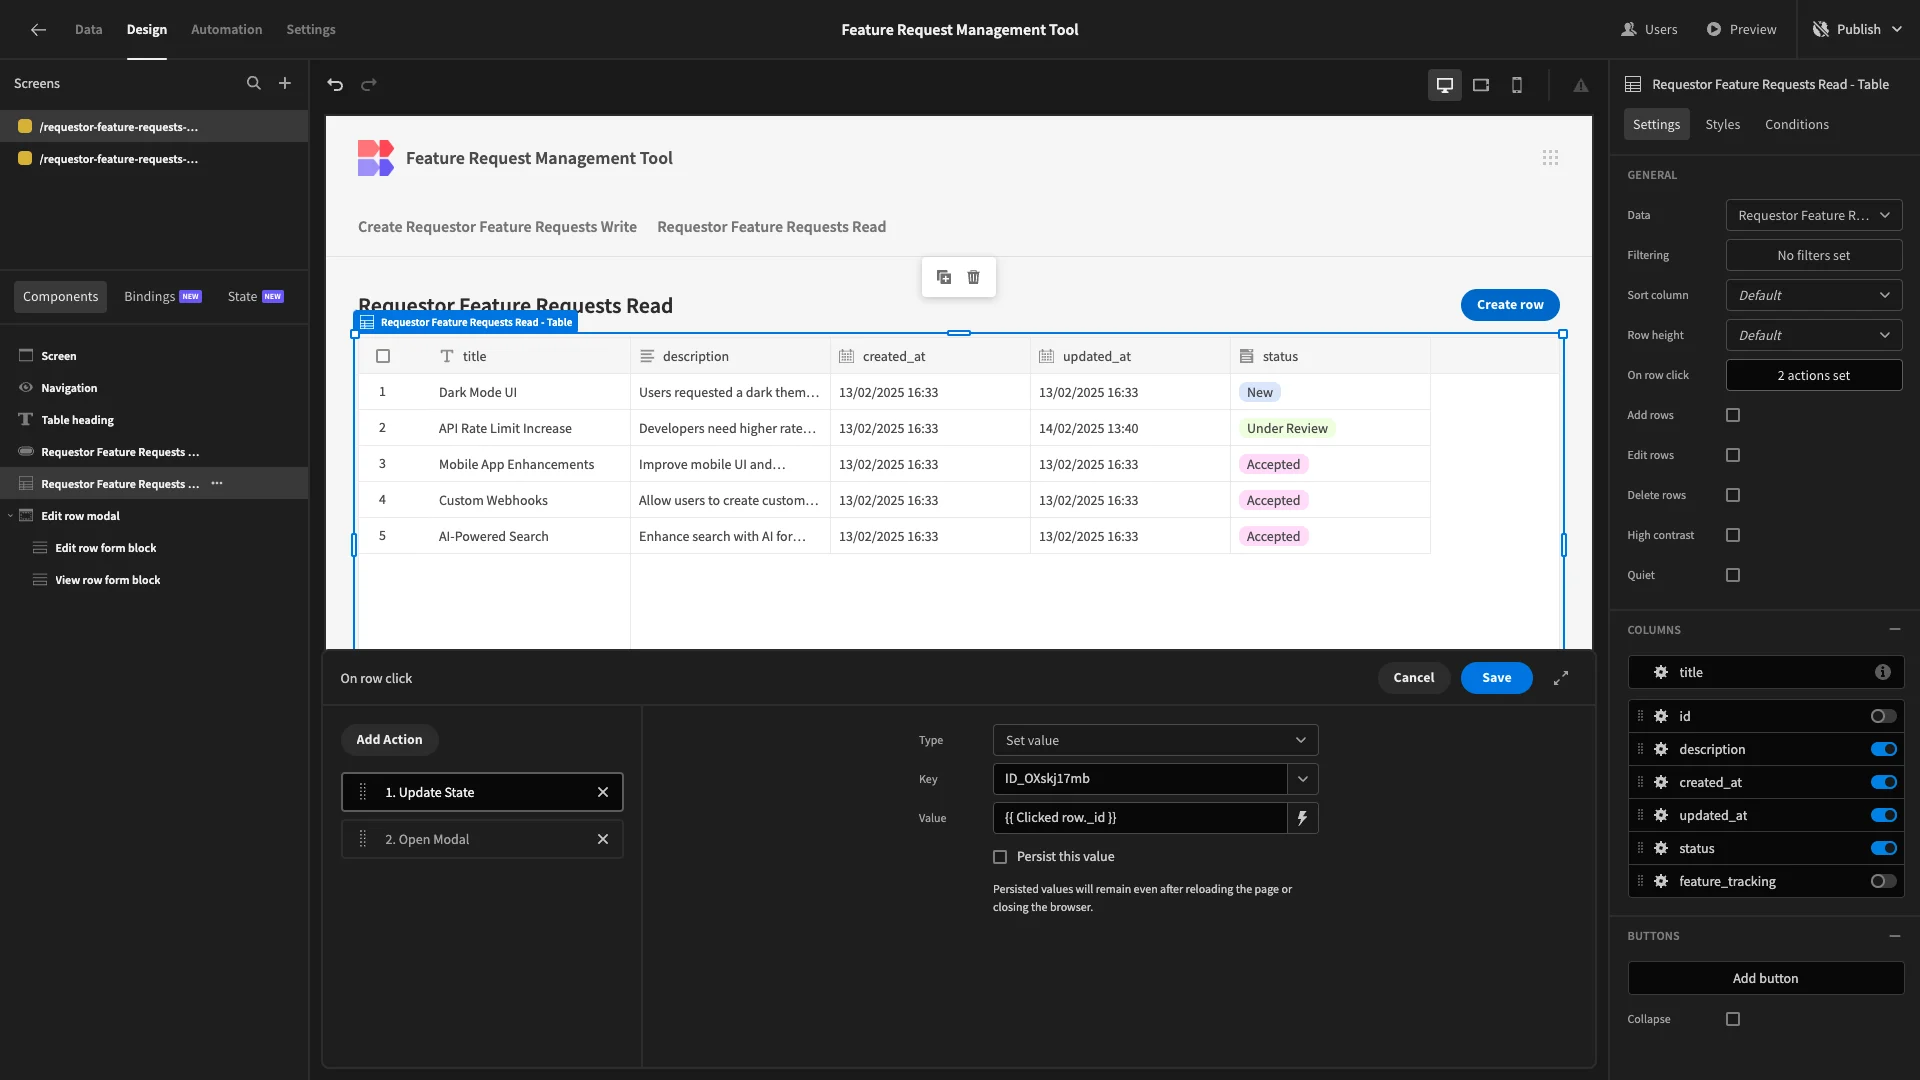Add a new screen with plus icon
The height and width of the screenshot is (1080, 1920).
(x=285, y=84)
